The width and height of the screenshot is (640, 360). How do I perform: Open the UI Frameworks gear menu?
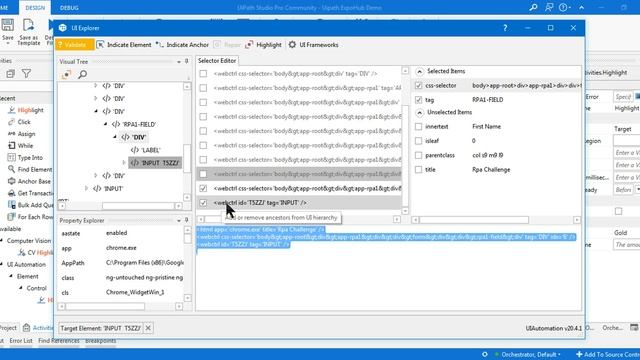313,45
